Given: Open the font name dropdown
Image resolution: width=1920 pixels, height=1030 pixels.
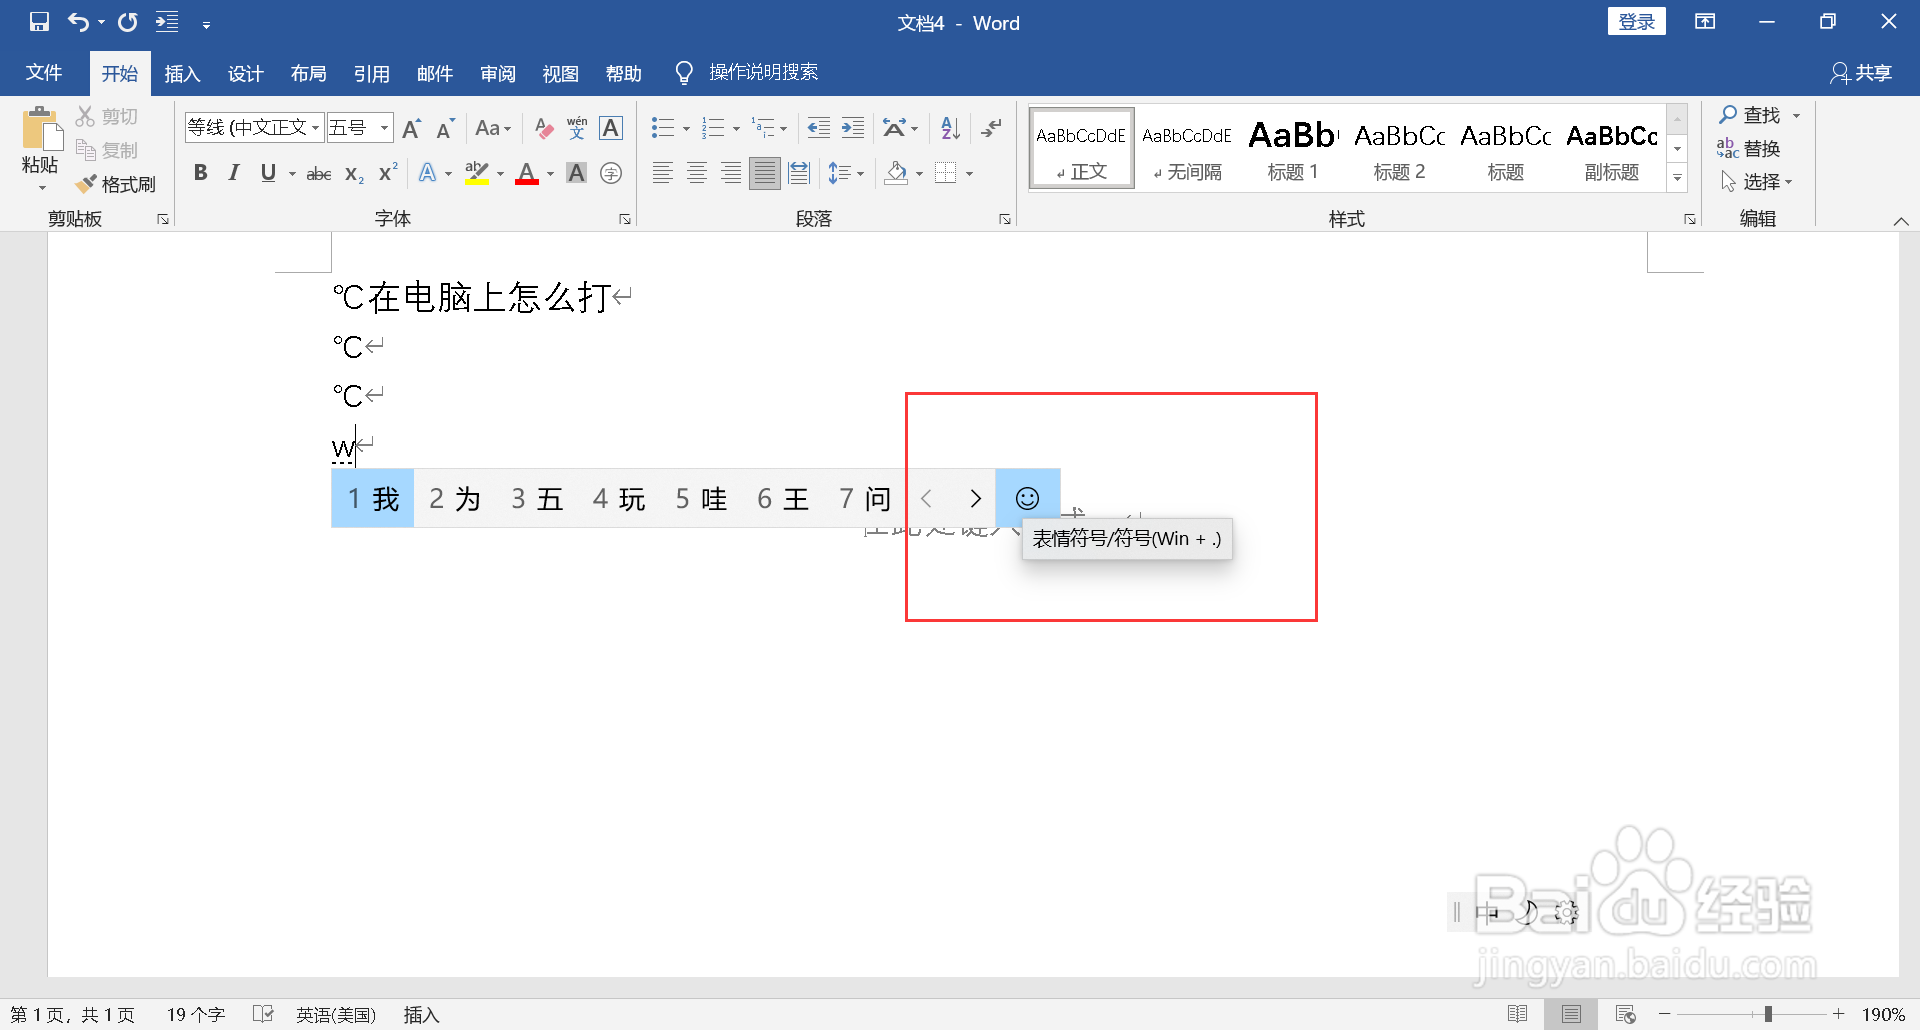Looking at the screenshot, I should pyautogui.click(x=316, y=128).
